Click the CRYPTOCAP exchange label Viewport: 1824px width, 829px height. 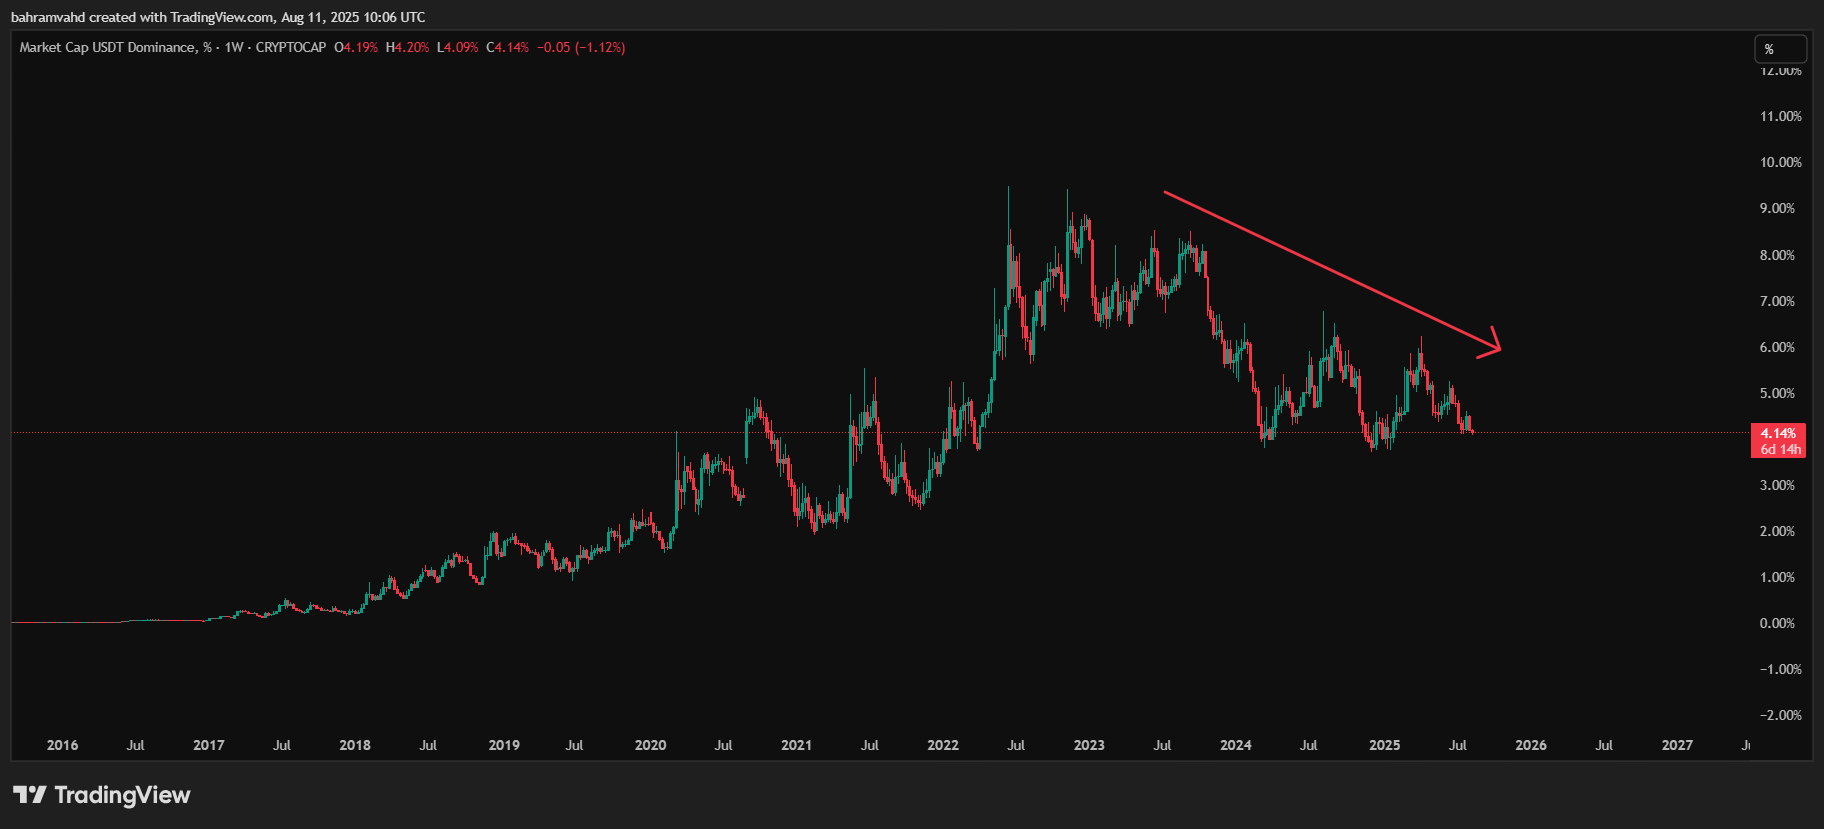[x=290, y=47]
